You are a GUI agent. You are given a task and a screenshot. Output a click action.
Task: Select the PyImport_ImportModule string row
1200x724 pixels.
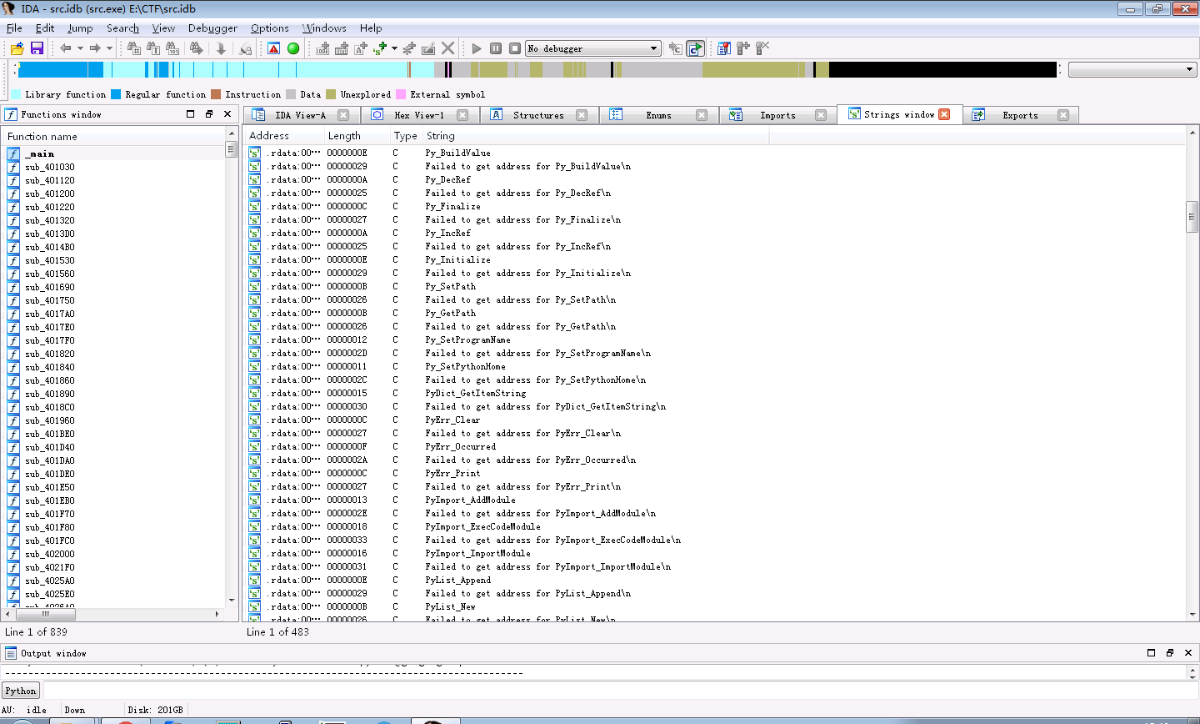click(716, 553)
